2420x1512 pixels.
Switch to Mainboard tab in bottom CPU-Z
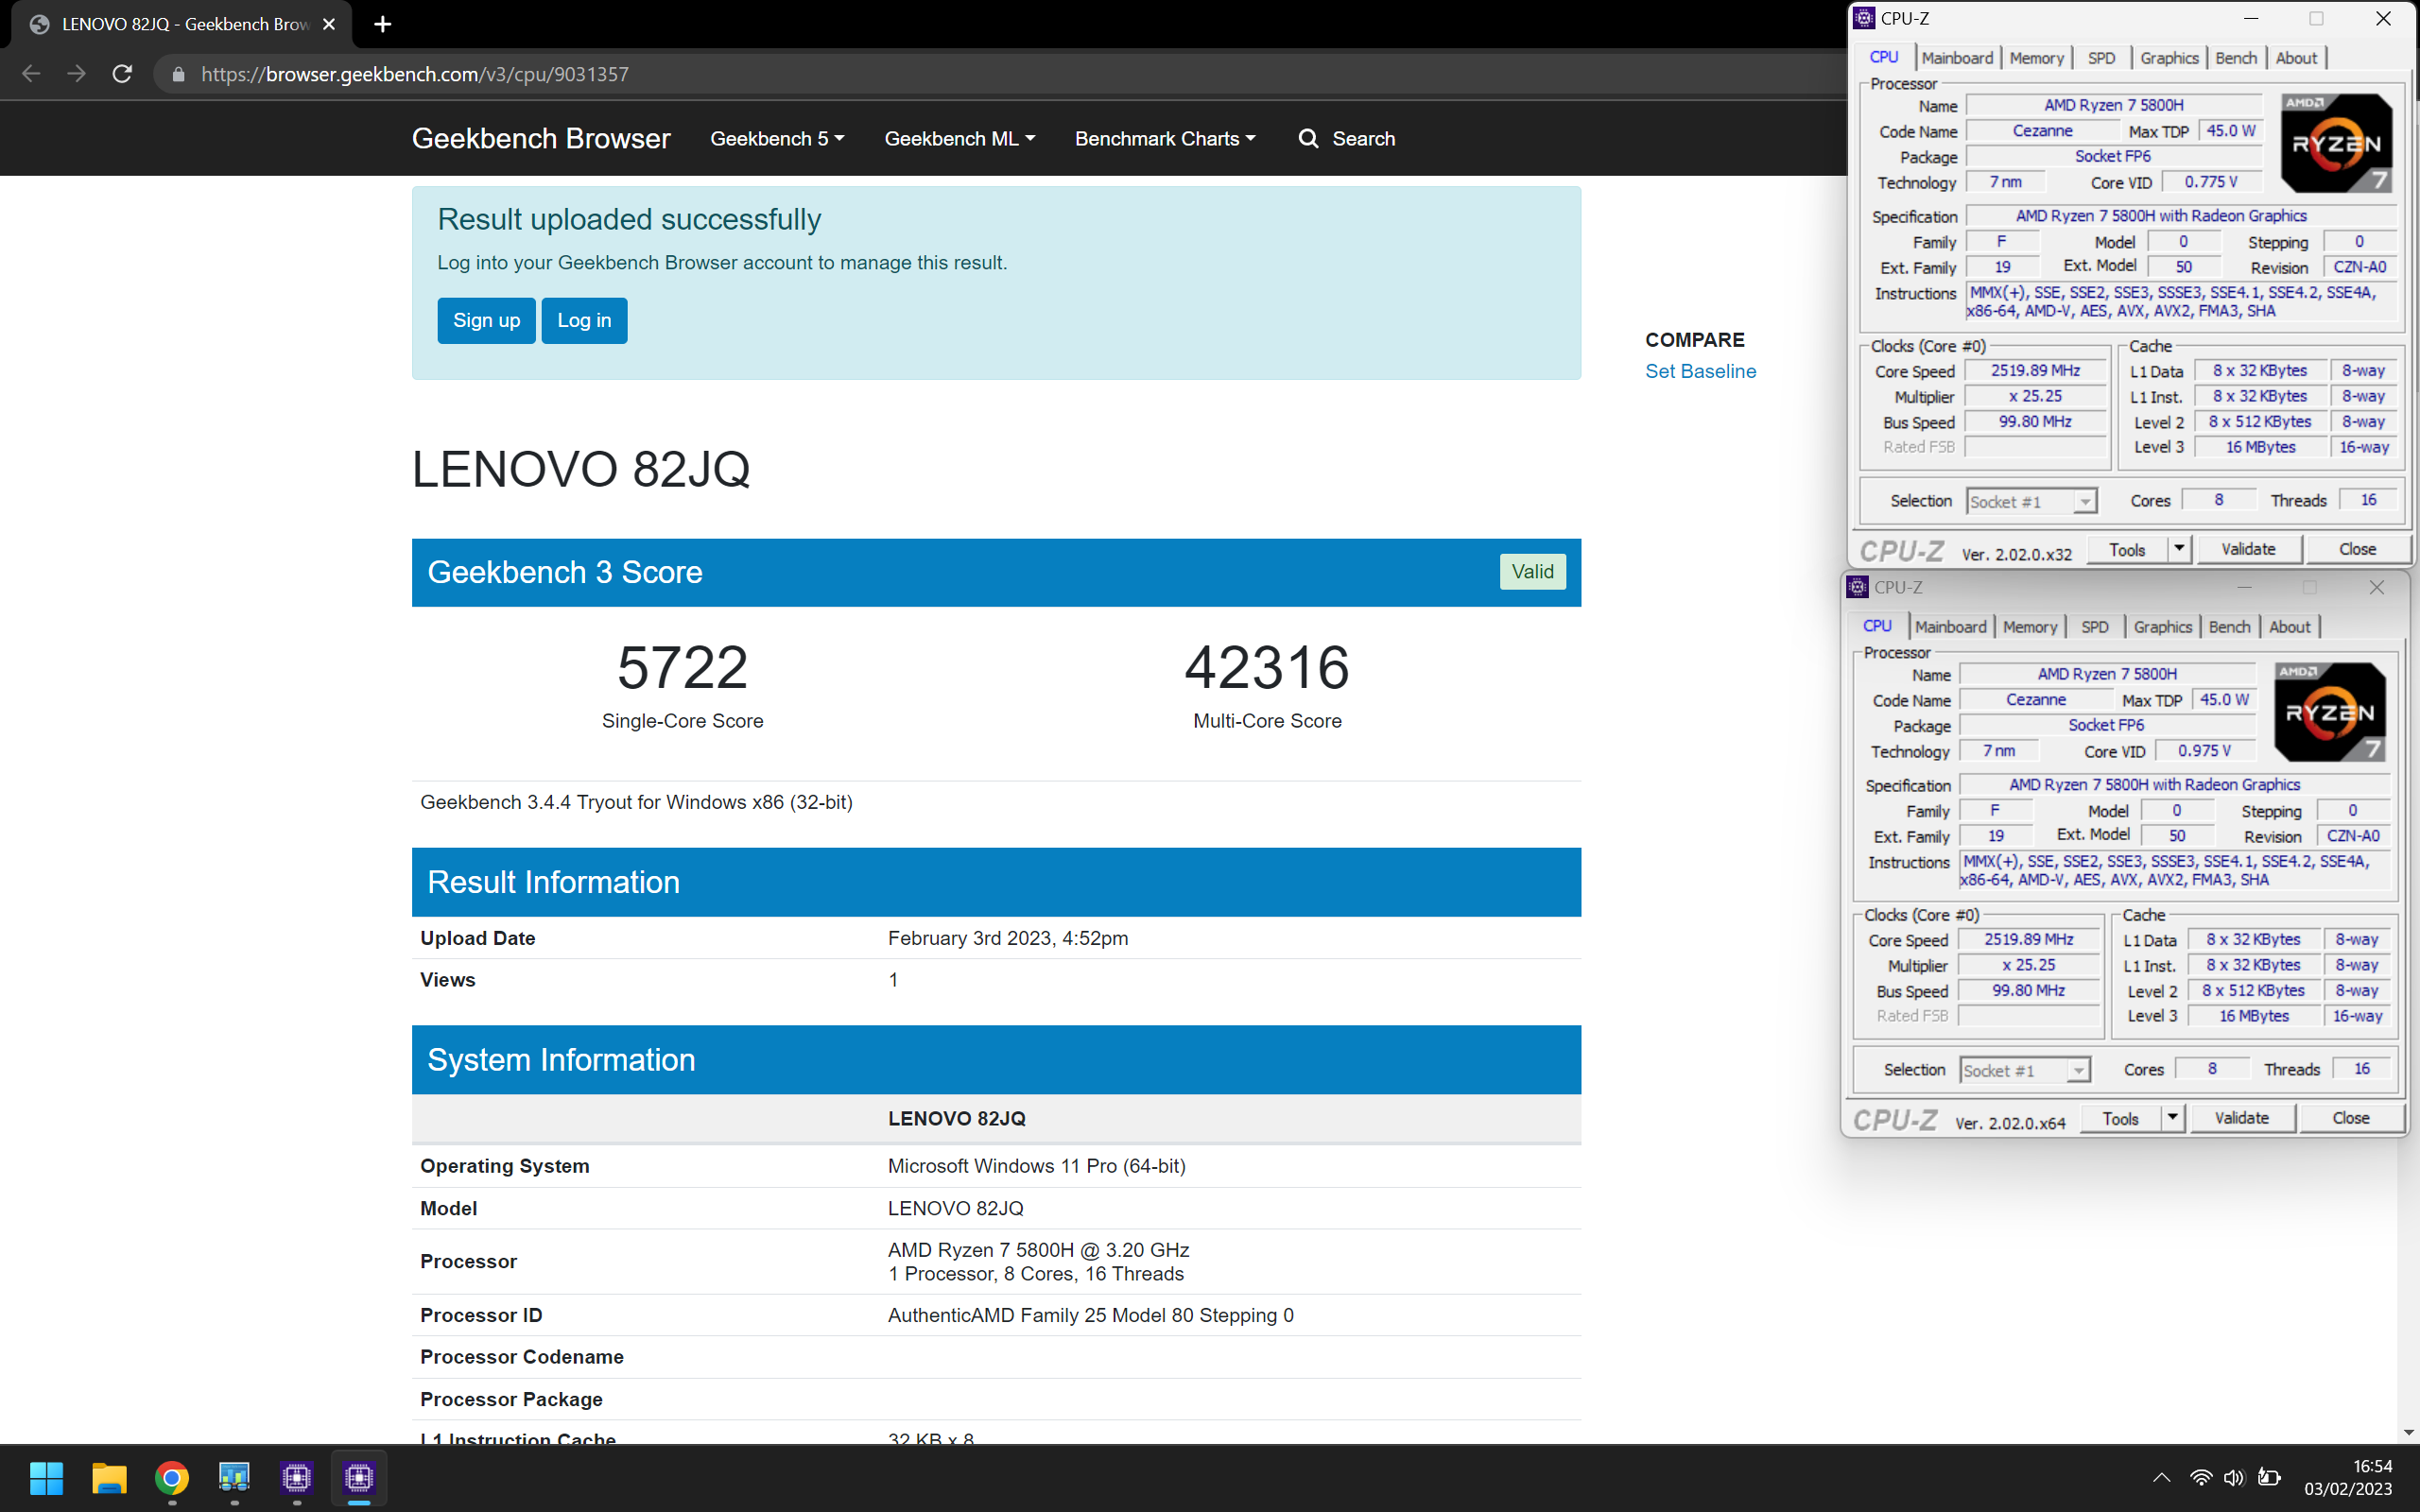click(x=1950, y=627)
